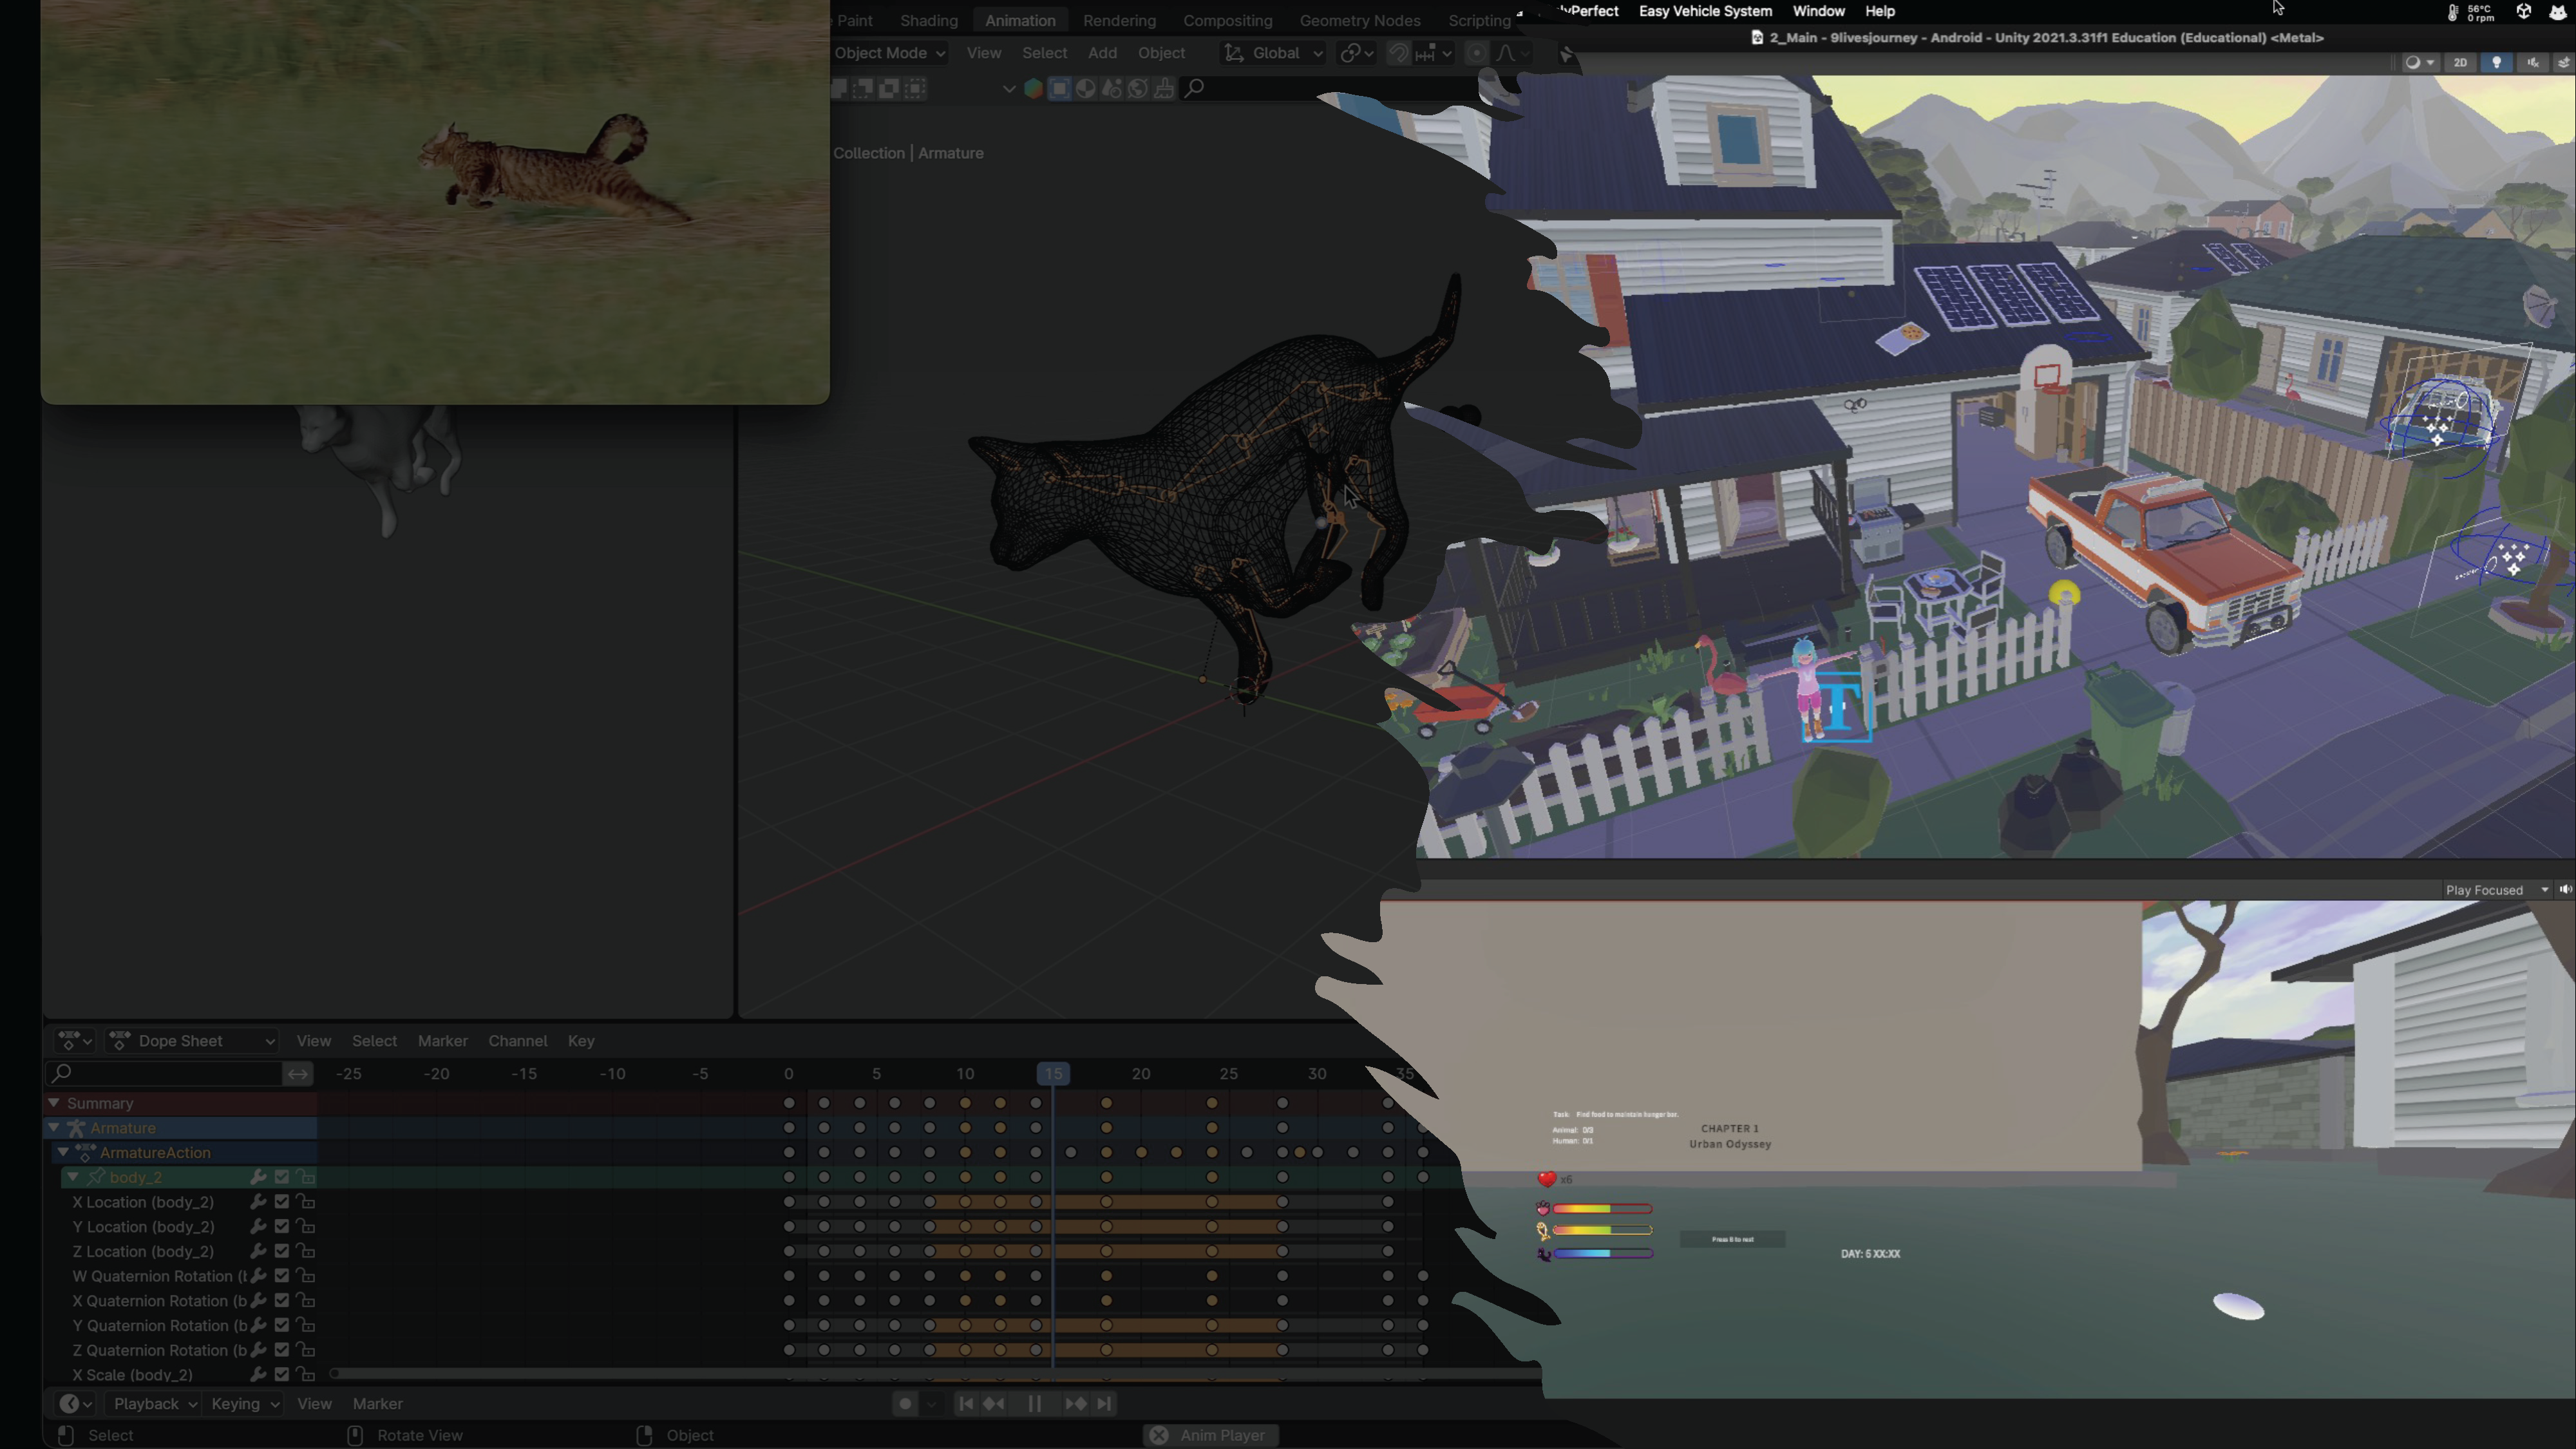Toggle the 2D view button in Unity Scene
The image size is (2576, 1449).
[x=2460, y=62]
